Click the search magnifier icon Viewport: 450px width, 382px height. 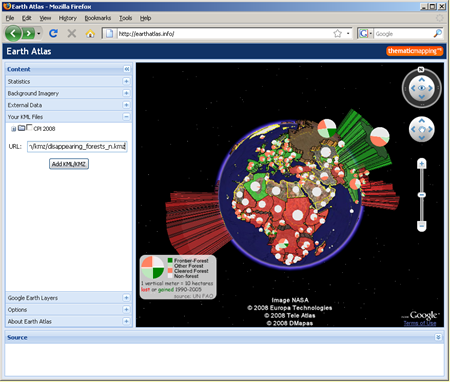(437, 33)
